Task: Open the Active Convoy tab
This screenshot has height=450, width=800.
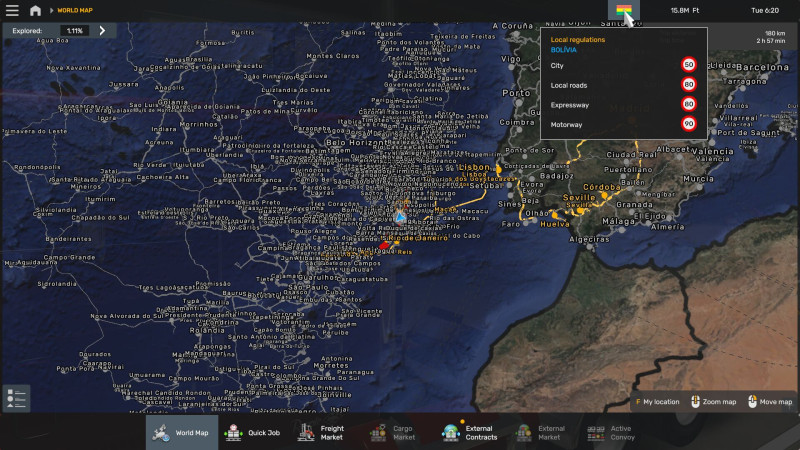Action: (x=612, y=433)
